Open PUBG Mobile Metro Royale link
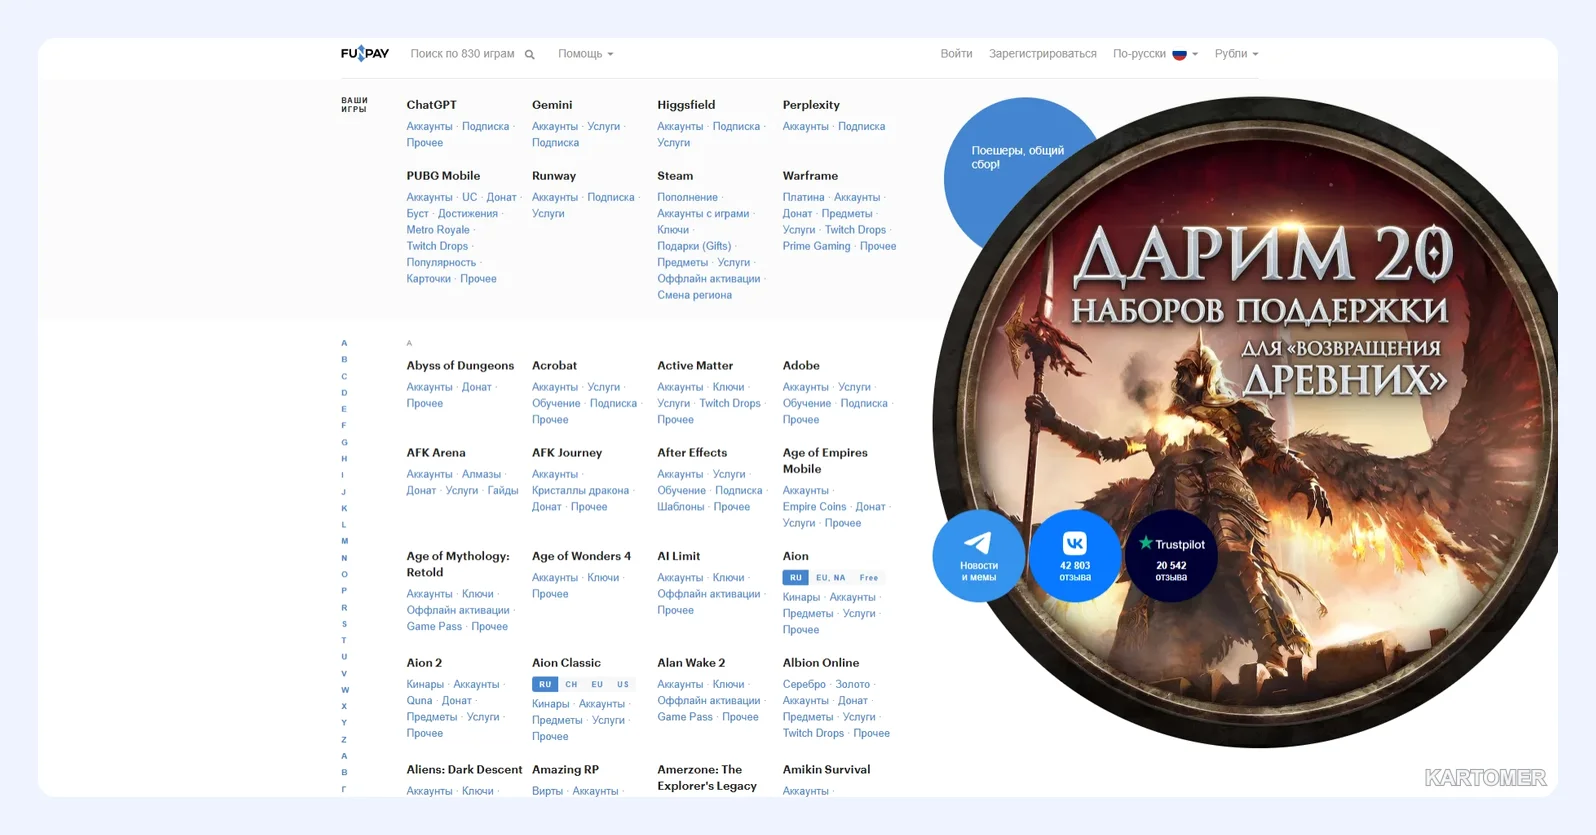Image resolution: width=1596 pixels, height=835 pixels. click(438, 230)
